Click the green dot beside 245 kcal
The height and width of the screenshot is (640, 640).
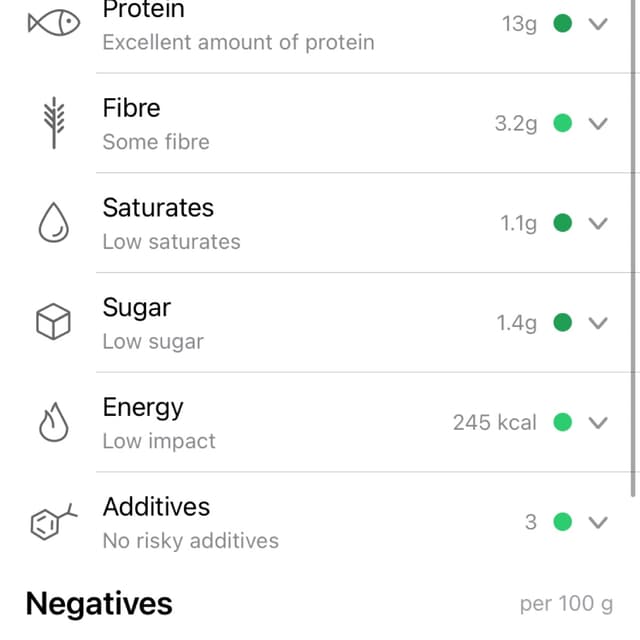563,423
